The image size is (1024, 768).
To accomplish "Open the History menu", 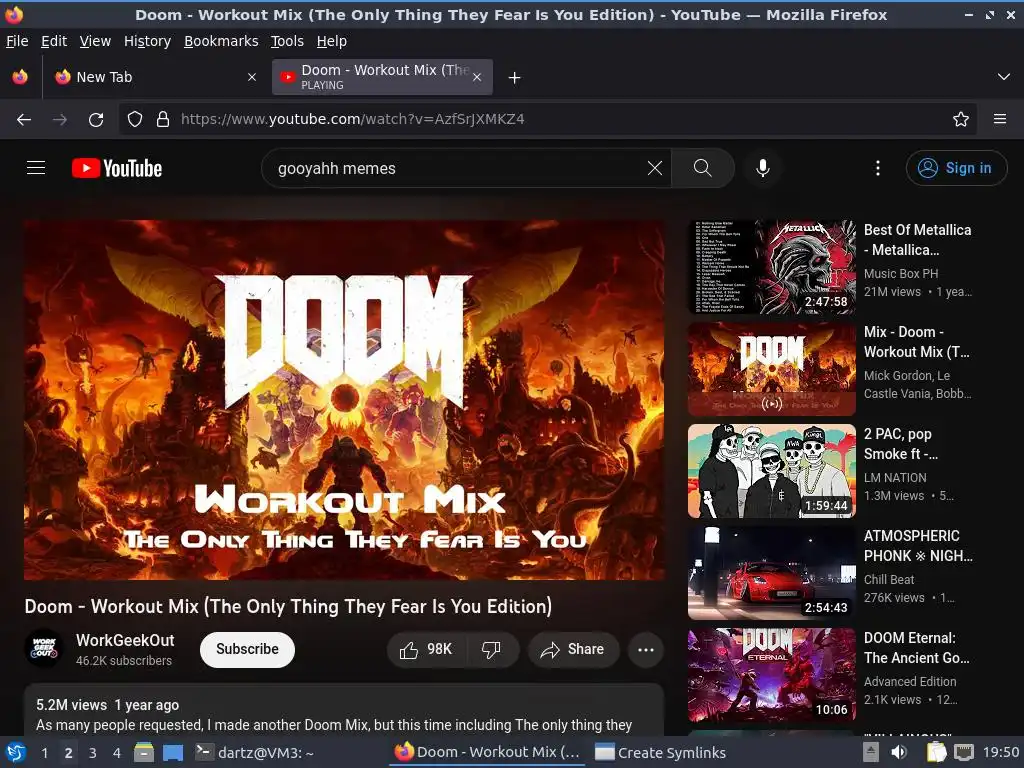I will click(148, 41).
